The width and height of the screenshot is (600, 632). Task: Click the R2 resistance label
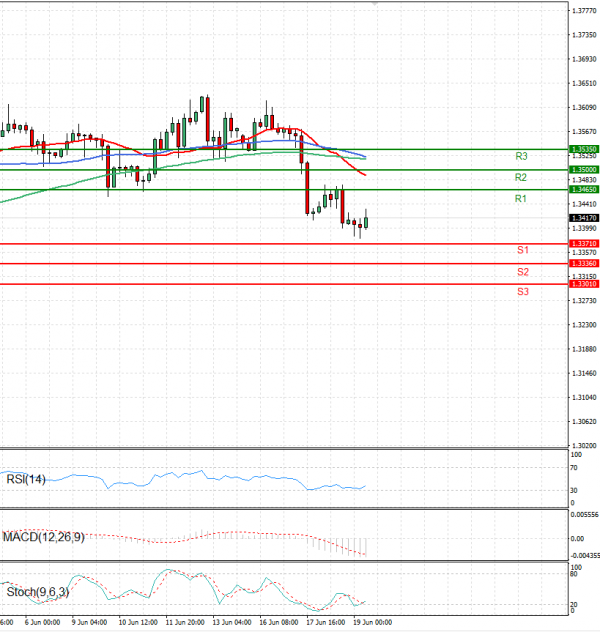pyautogui.click(x=520, y=178)
